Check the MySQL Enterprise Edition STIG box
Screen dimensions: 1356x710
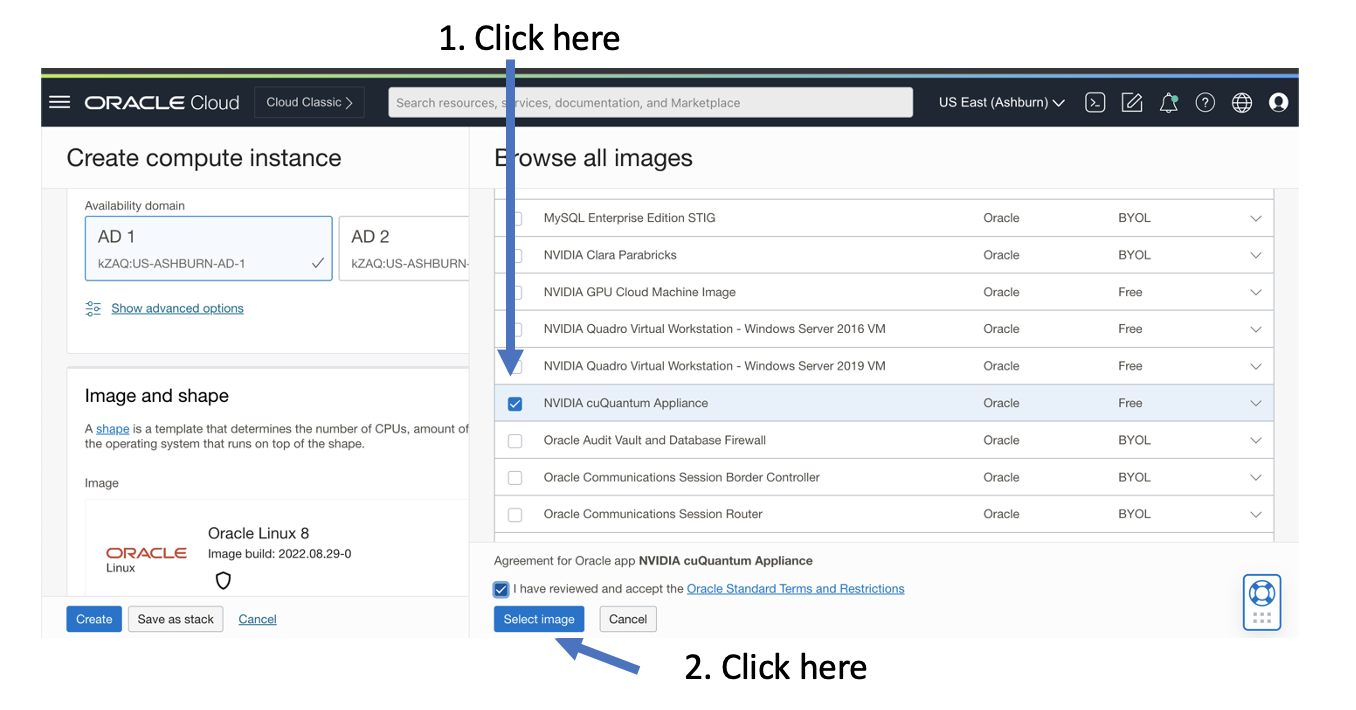click(x=515, y=218)
